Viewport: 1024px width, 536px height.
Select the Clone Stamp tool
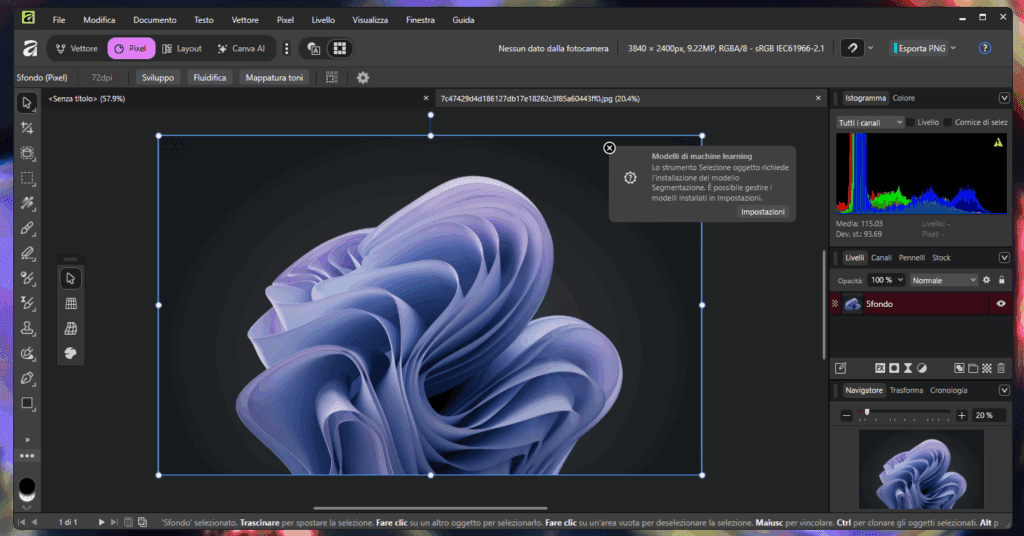tap(27, 328)
